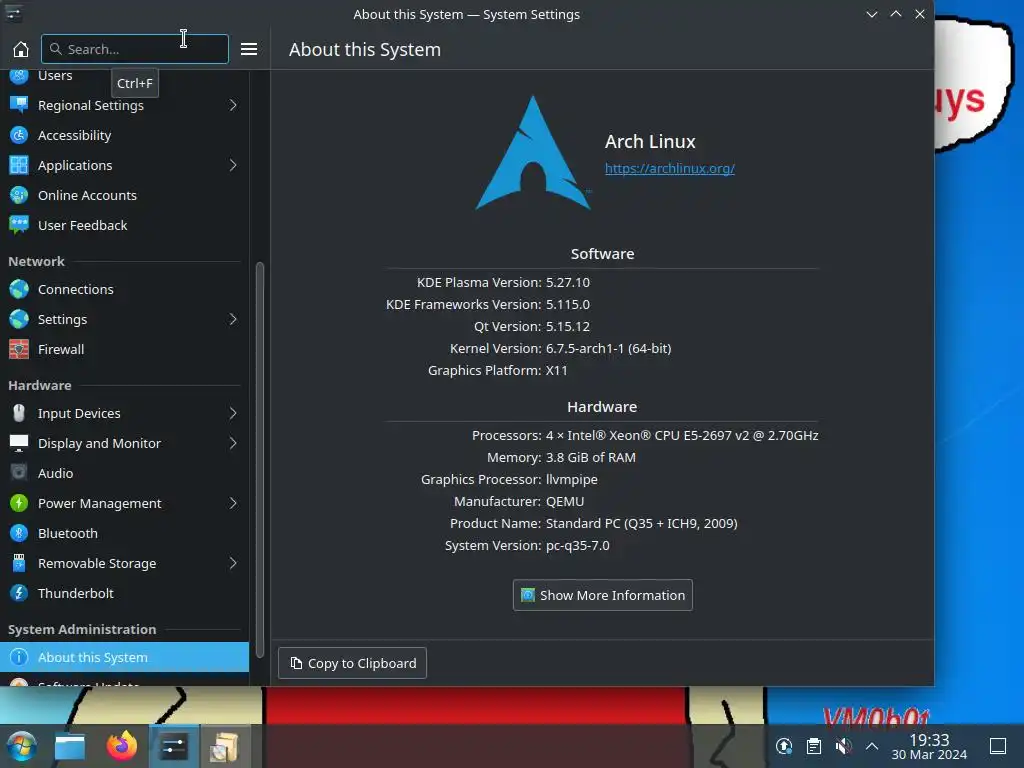
Task: Click the About this System info icon
Action: click(19, 657)
